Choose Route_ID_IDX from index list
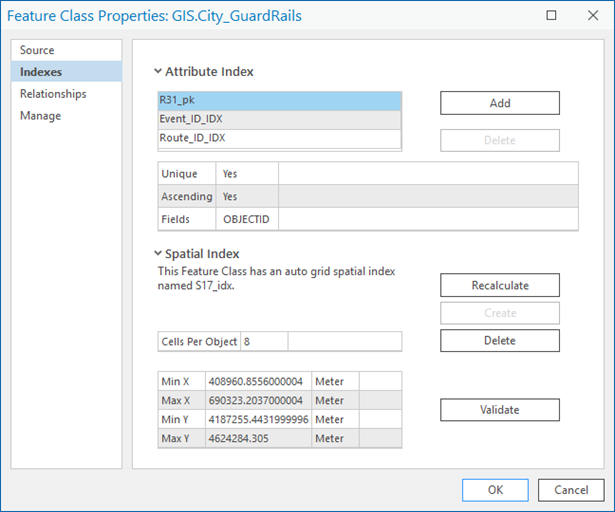The width and height of the screenshot is (615, 512). pos(280,138)
